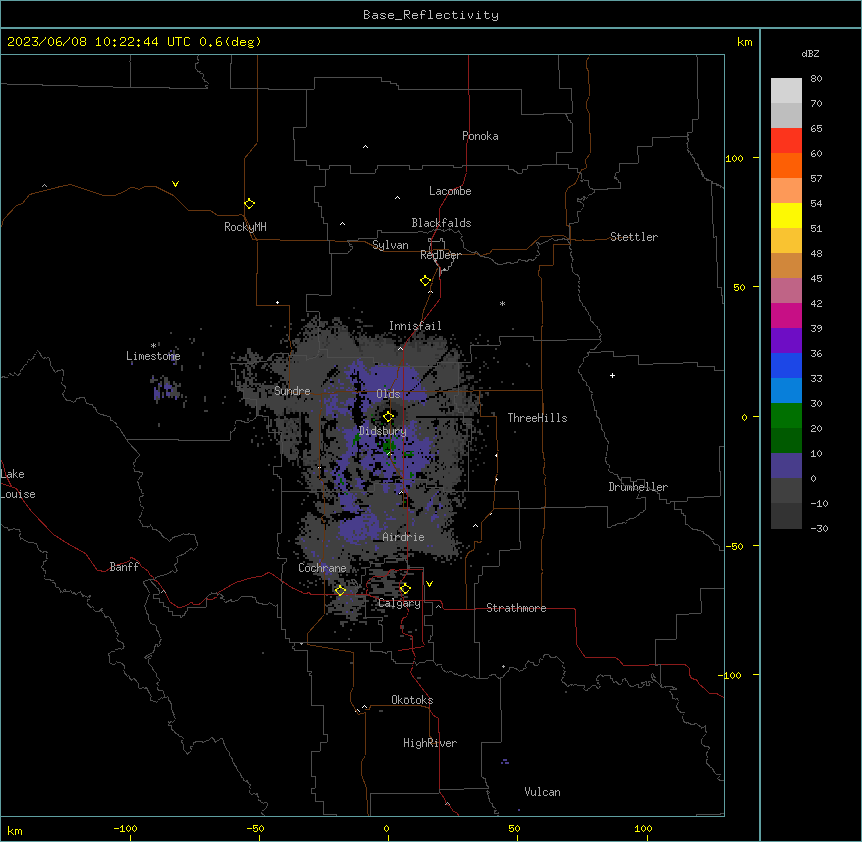The height and width of the screenshot is (842, 862).
Task: Click the RedDeer city label
Action: [x=440, y=255]
